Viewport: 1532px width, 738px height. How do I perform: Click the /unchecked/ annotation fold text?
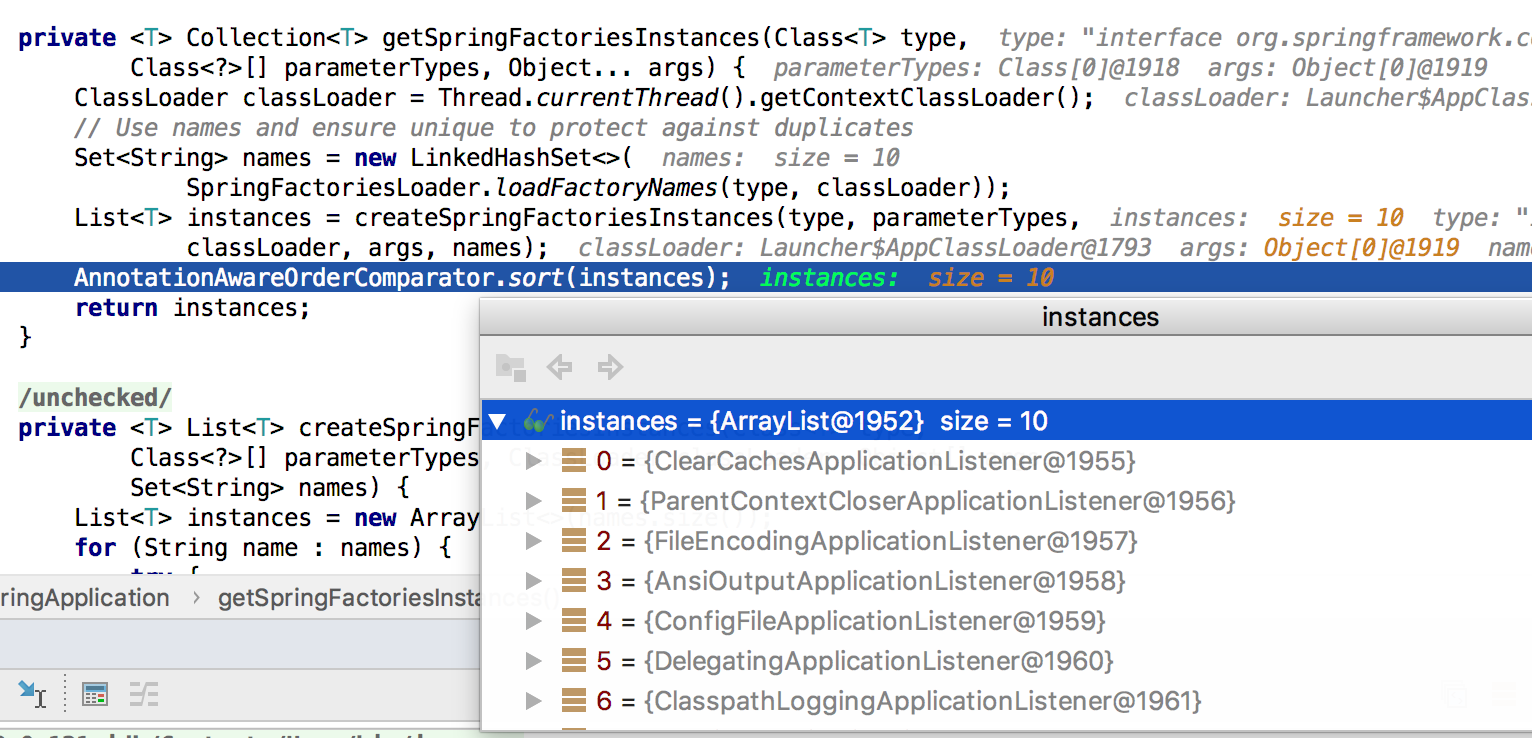[x=95, y=398]
